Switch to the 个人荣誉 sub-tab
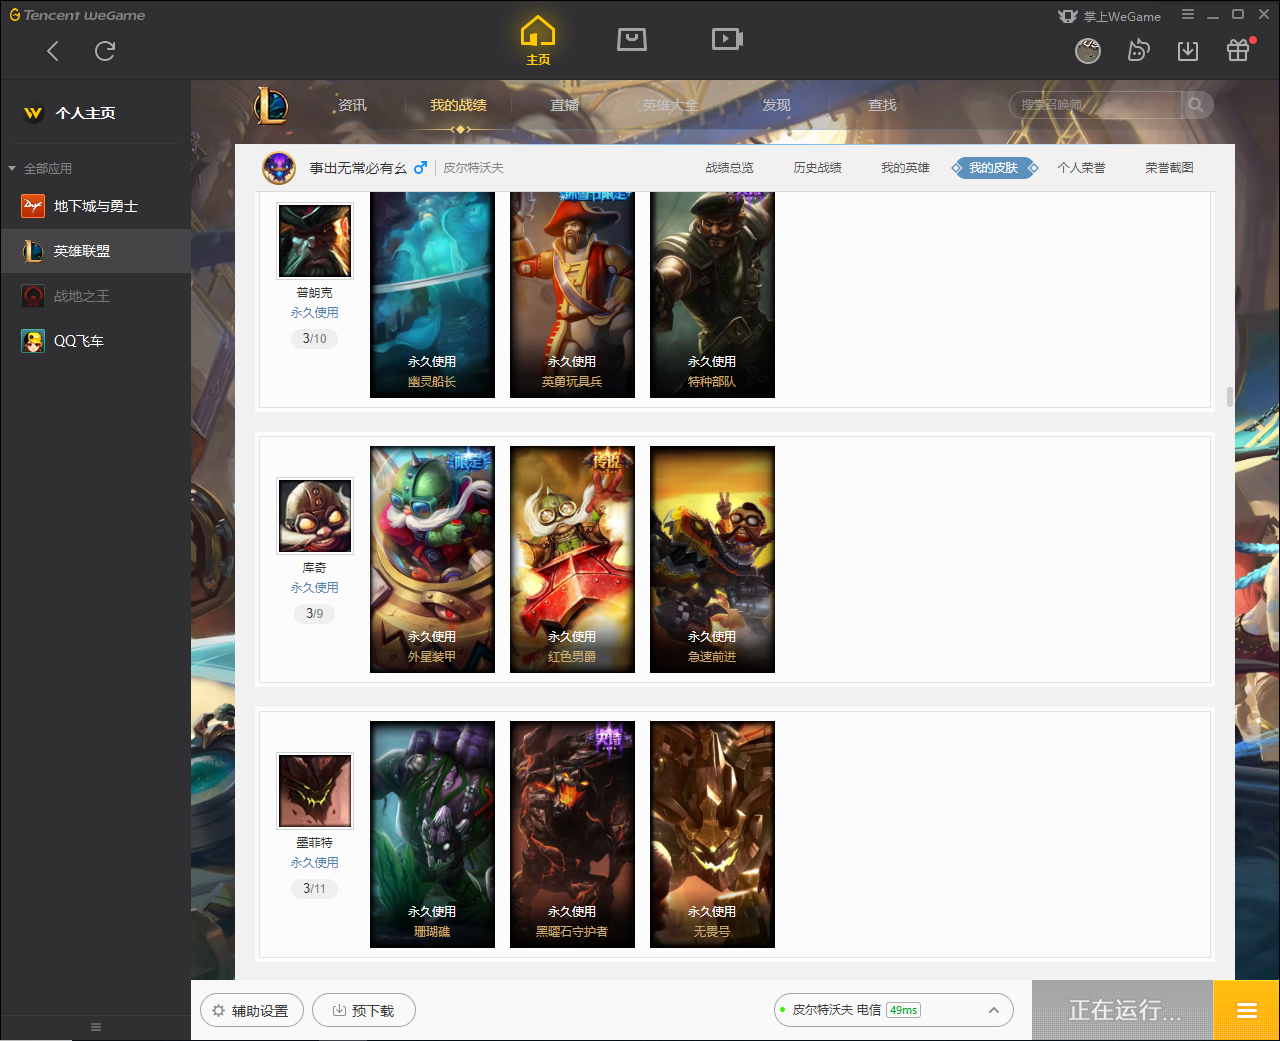1280x1041 pixels. (x=1081, y=168)
